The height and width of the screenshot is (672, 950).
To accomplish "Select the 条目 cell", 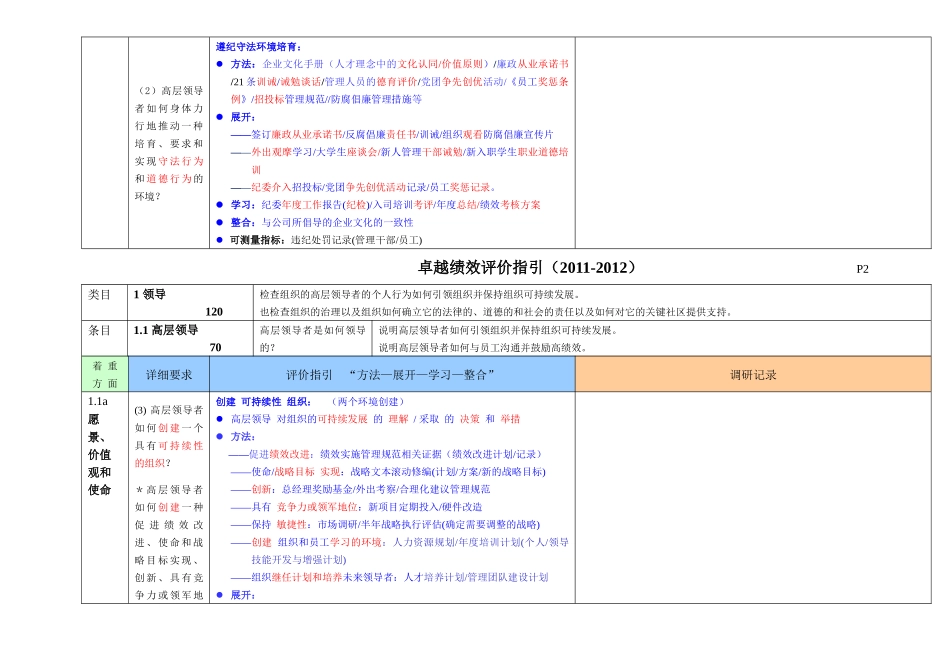I will pos(105,338).
